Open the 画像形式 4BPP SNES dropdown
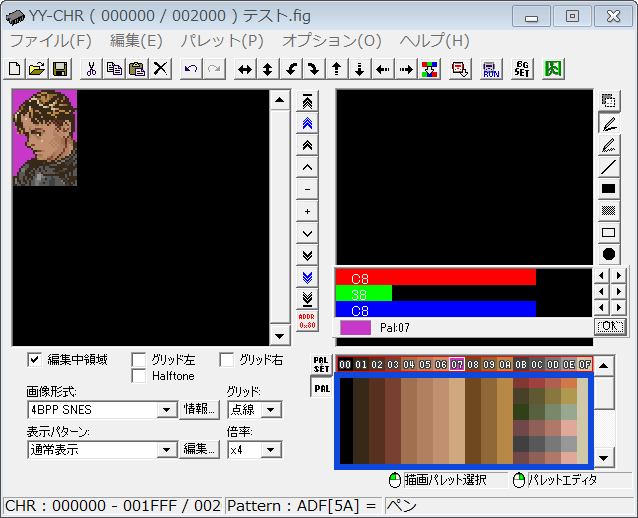Image resolution: width=638 pixels, height=518 pixels. tap(167, 410)
